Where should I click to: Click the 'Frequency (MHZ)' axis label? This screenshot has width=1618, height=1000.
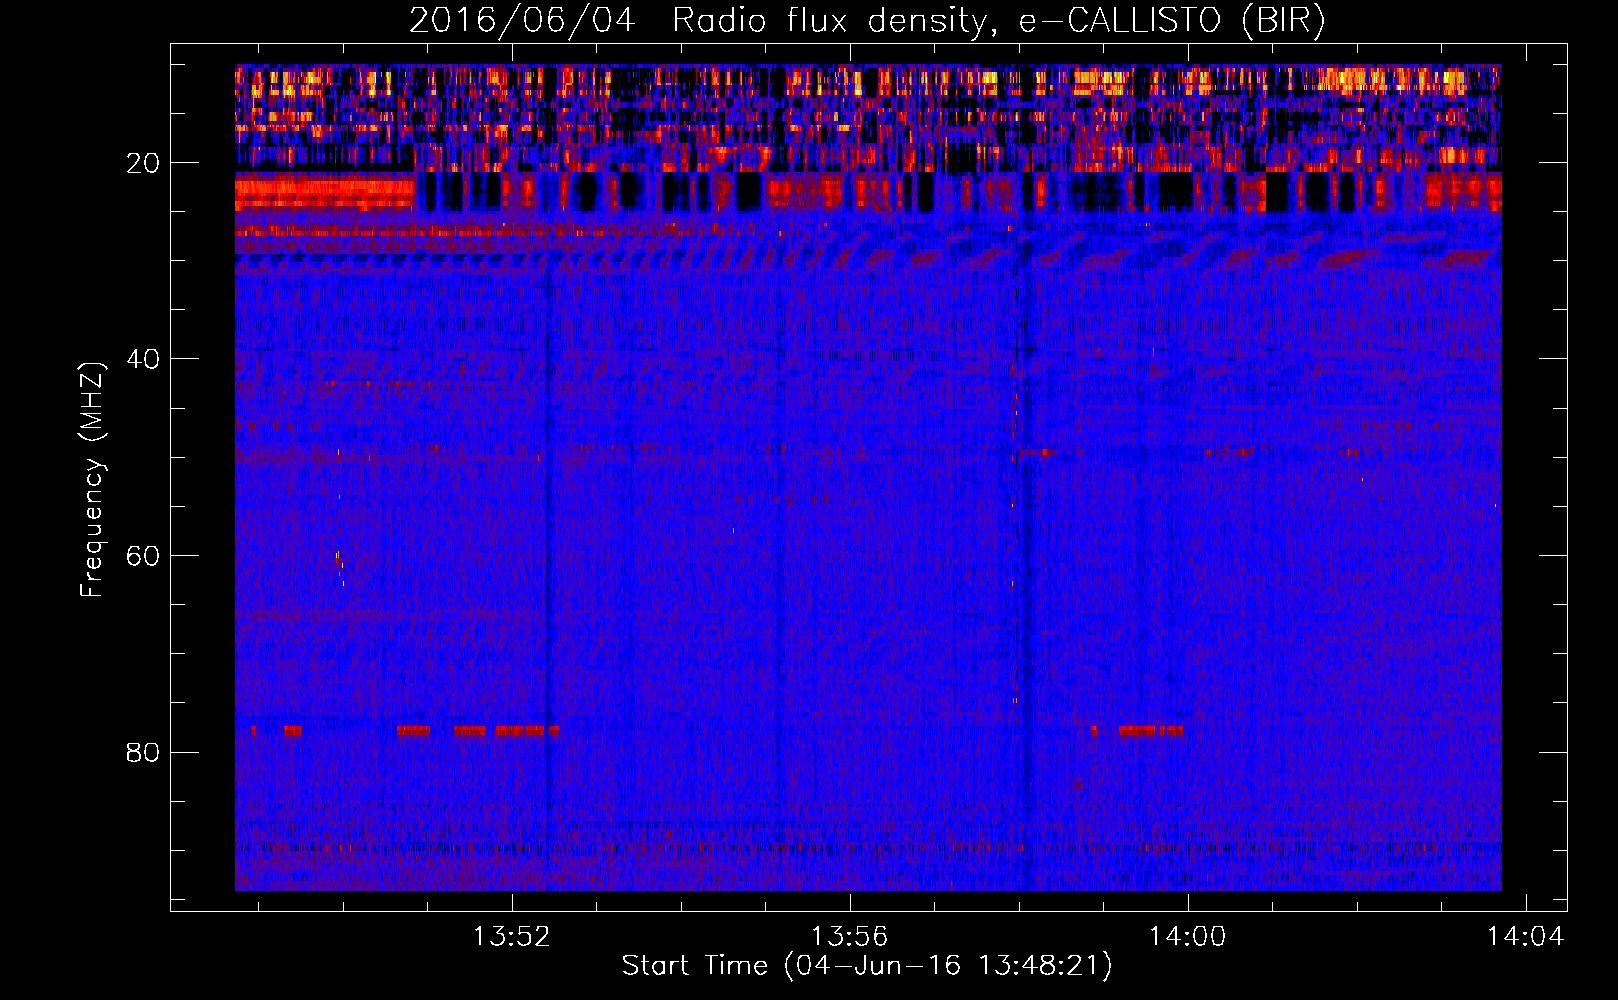pyautogui.click(x=92, y=480)
